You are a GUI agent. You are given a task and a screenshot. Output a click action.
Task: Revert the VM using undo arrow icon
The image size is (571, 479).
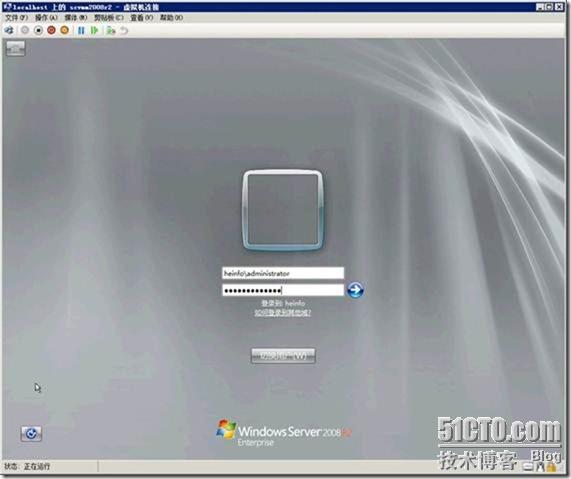click(124, 30)
